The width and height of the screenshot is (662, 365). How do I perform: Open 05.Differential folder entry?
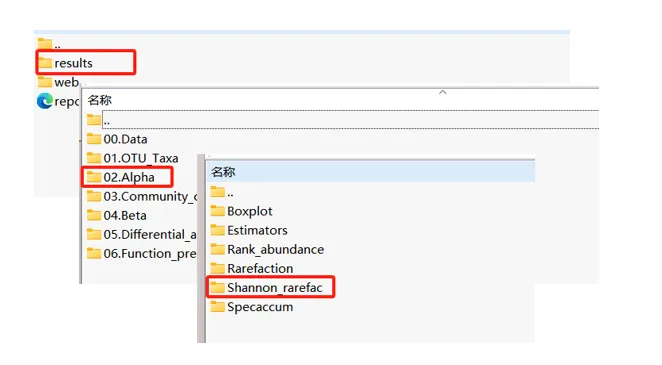point(141,235)
